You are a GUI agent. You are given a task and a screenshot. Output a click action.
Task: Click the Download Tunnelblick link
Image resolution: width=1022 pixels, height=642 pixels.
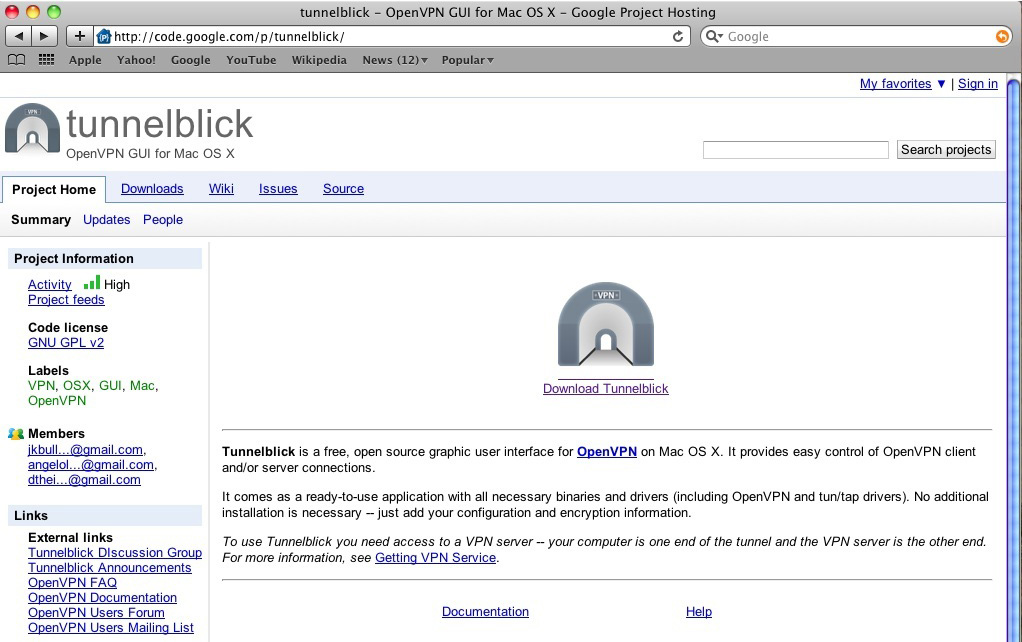[x=606, y=388]
